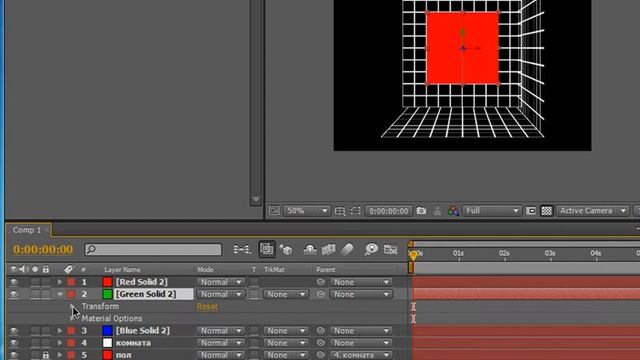Open the Full resolution dropdown
The image size is (640, 360).
pyautogui.click(x=492, y=211)
